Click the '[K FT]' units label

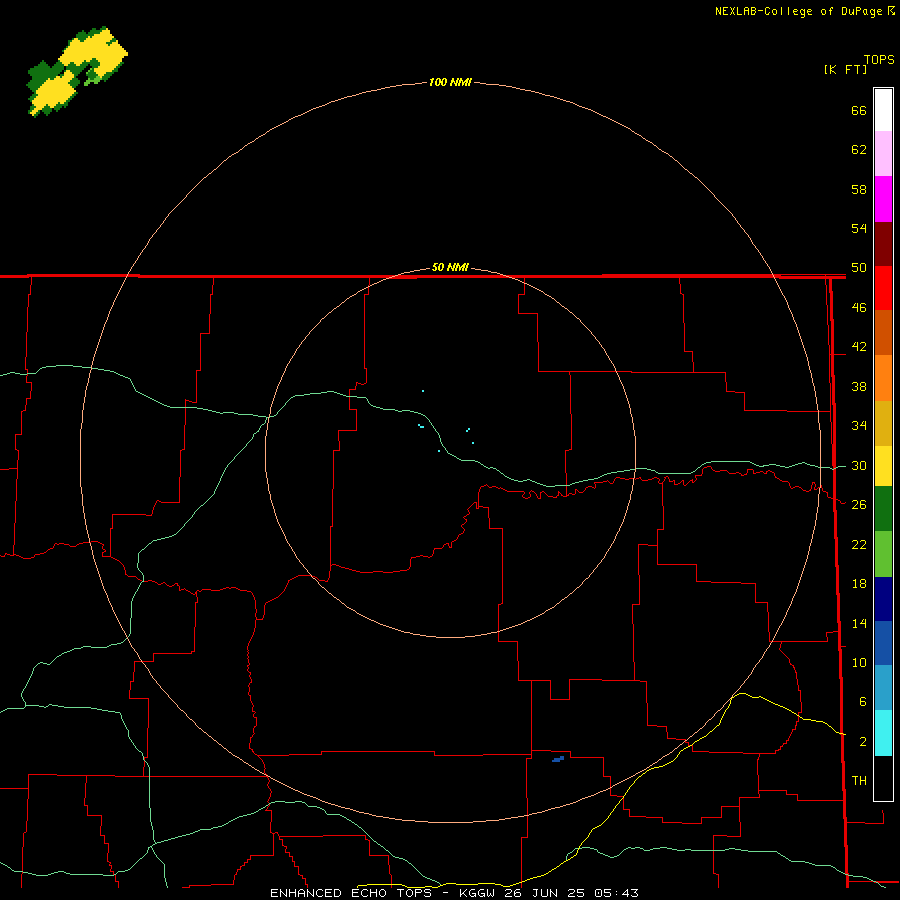point(845,69)
